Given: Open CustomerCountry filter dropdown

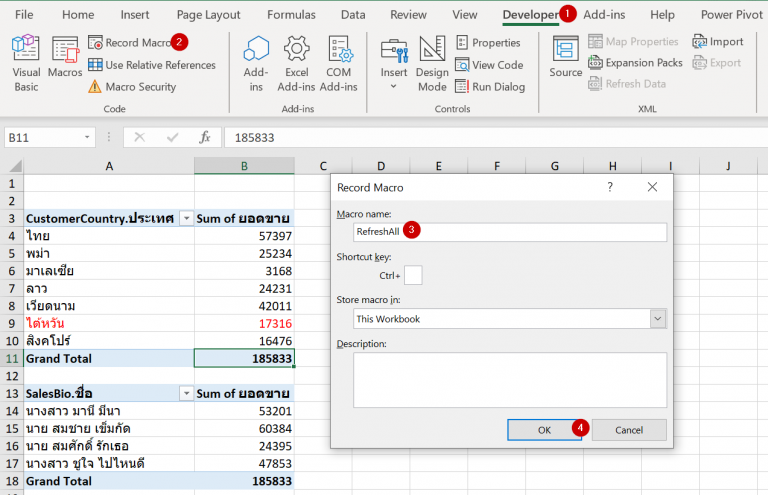Looking at the screenshot, I should pos(186,218).
